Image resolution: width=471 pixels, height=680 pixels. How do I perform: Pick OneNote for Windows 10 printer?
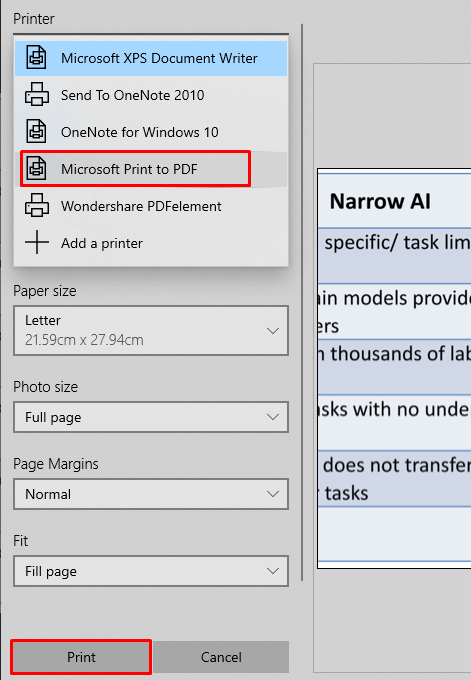[151, 132]
